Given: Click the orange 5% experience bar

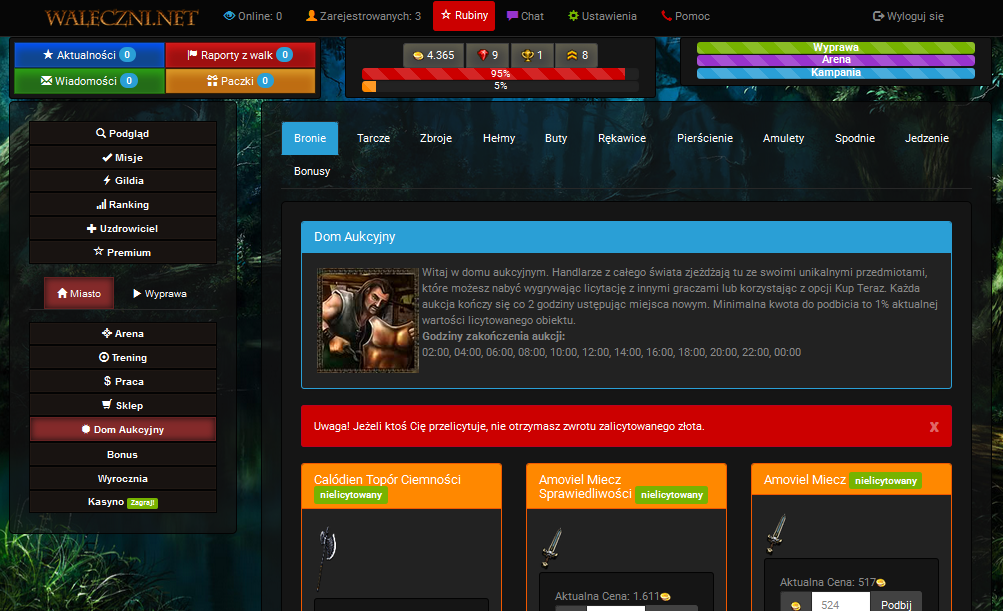Looking at the screenshot, I should [x=369, y=86].
